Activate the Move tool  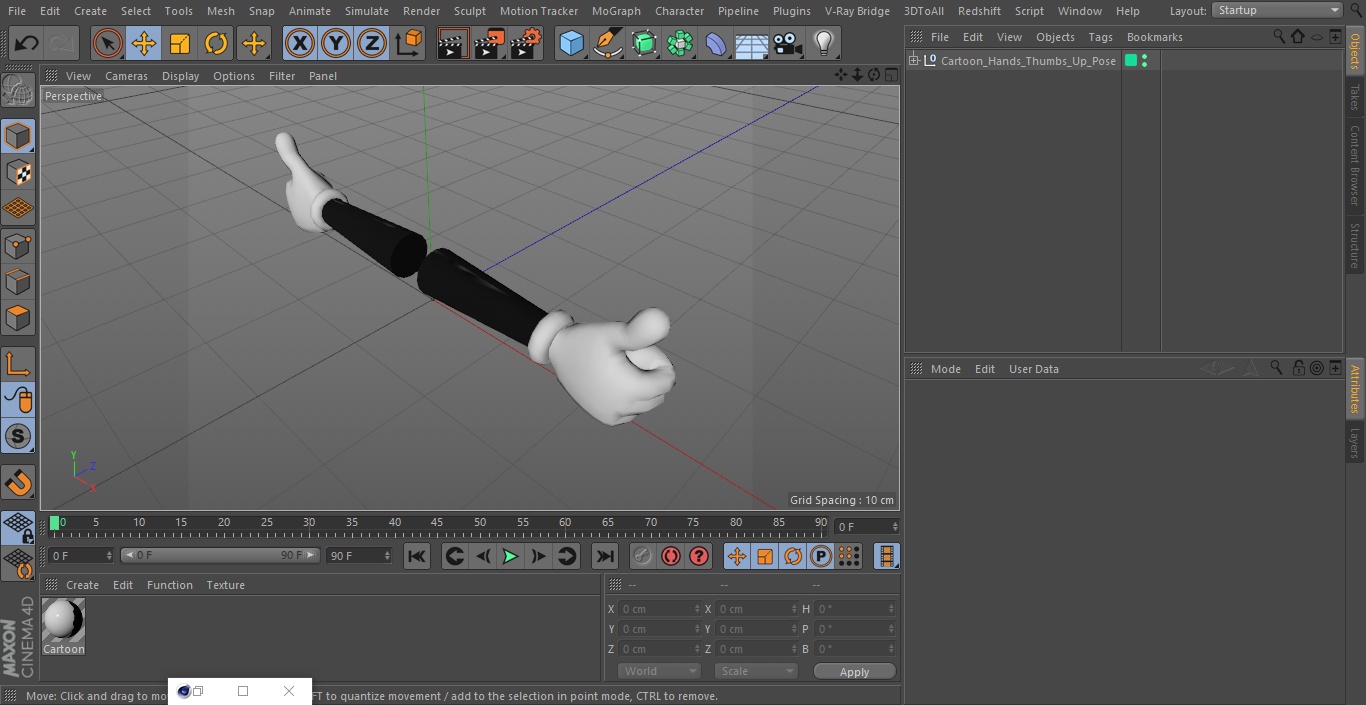point(144,44)
